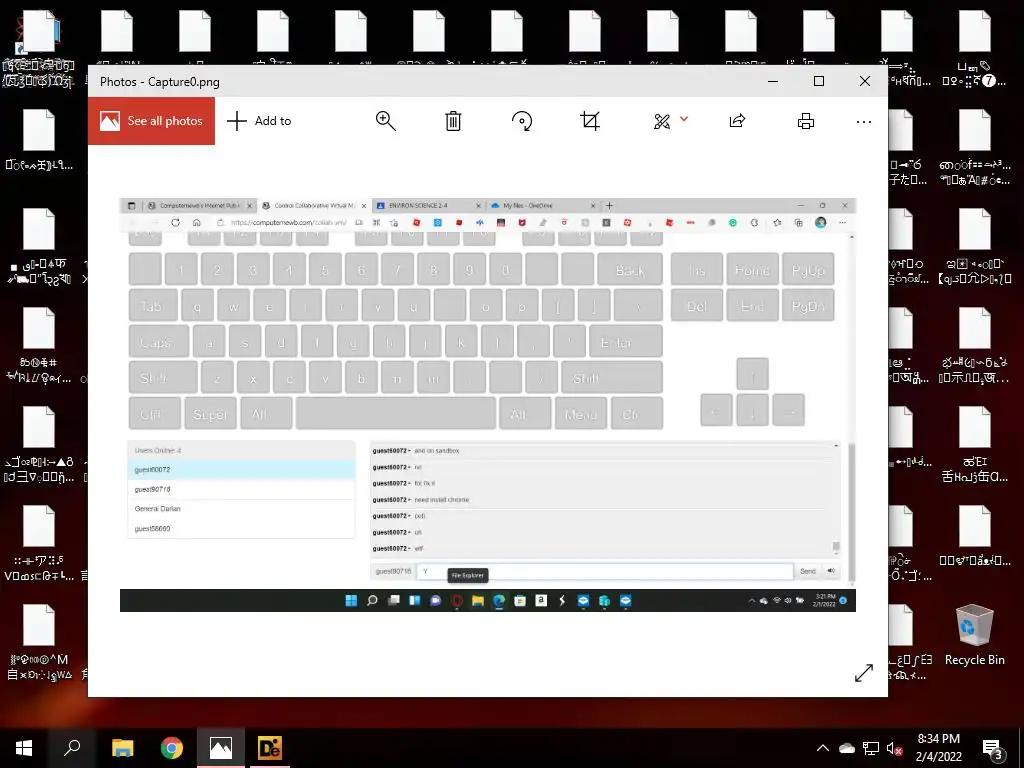Click the Photos app taskbar icon
This screenshot has height=768, width=1024.
pos(221,748)
